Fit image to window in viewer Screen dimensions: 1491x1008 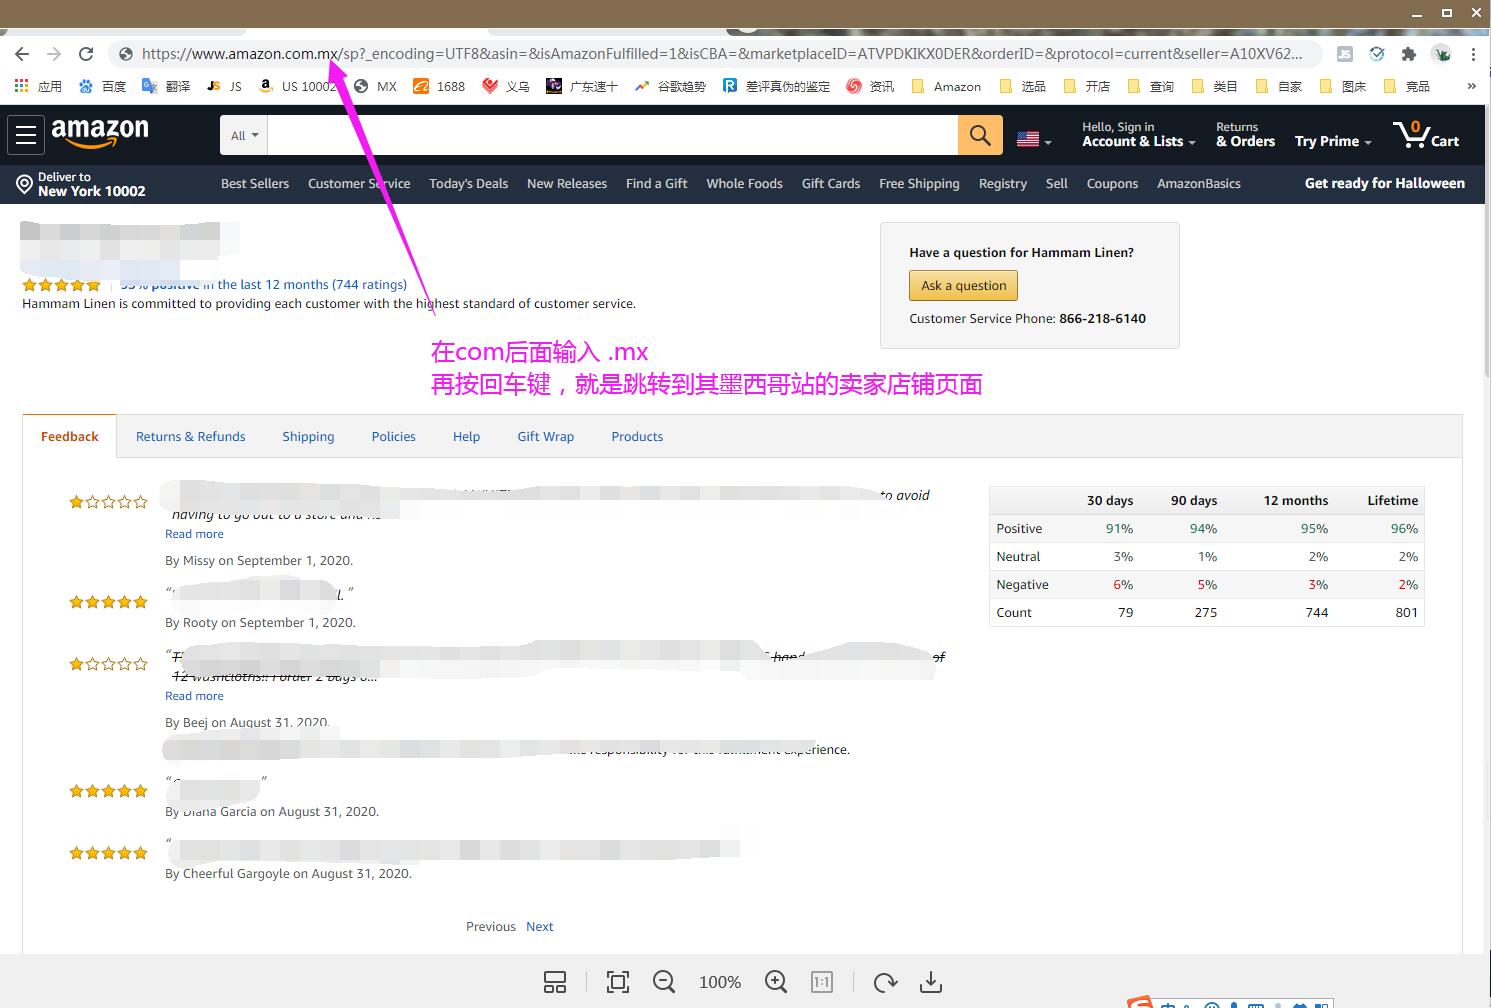tap(618, 982)
